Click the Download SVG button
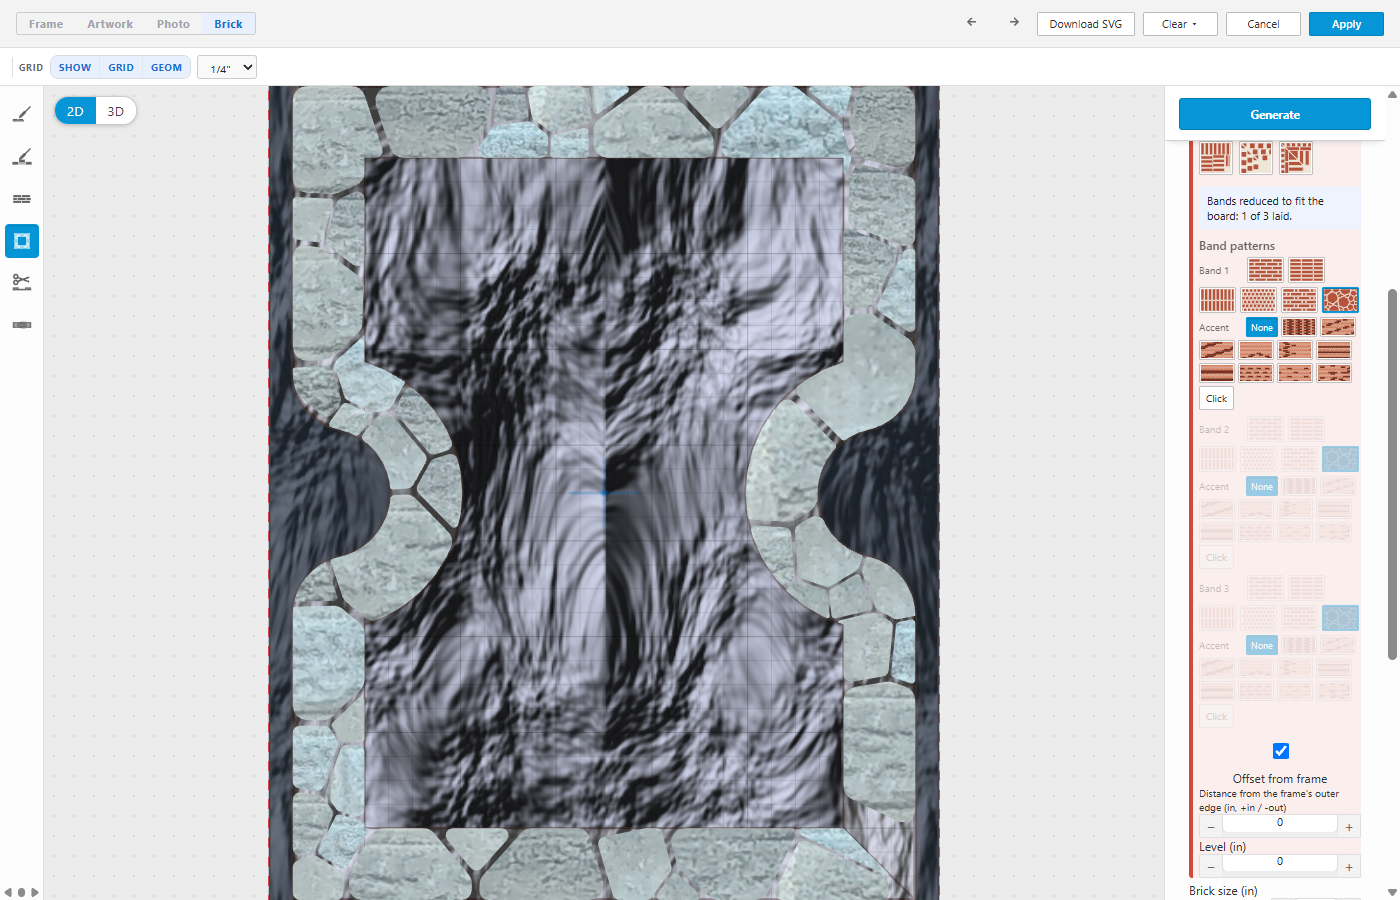The image size is (1400, 900). [1086, 24]
